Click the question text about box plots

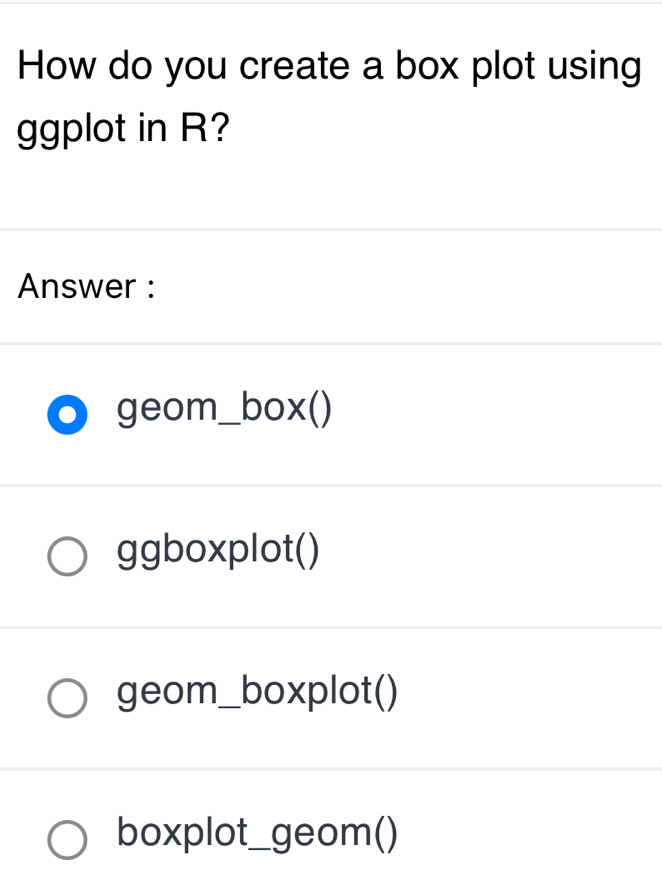330,67
